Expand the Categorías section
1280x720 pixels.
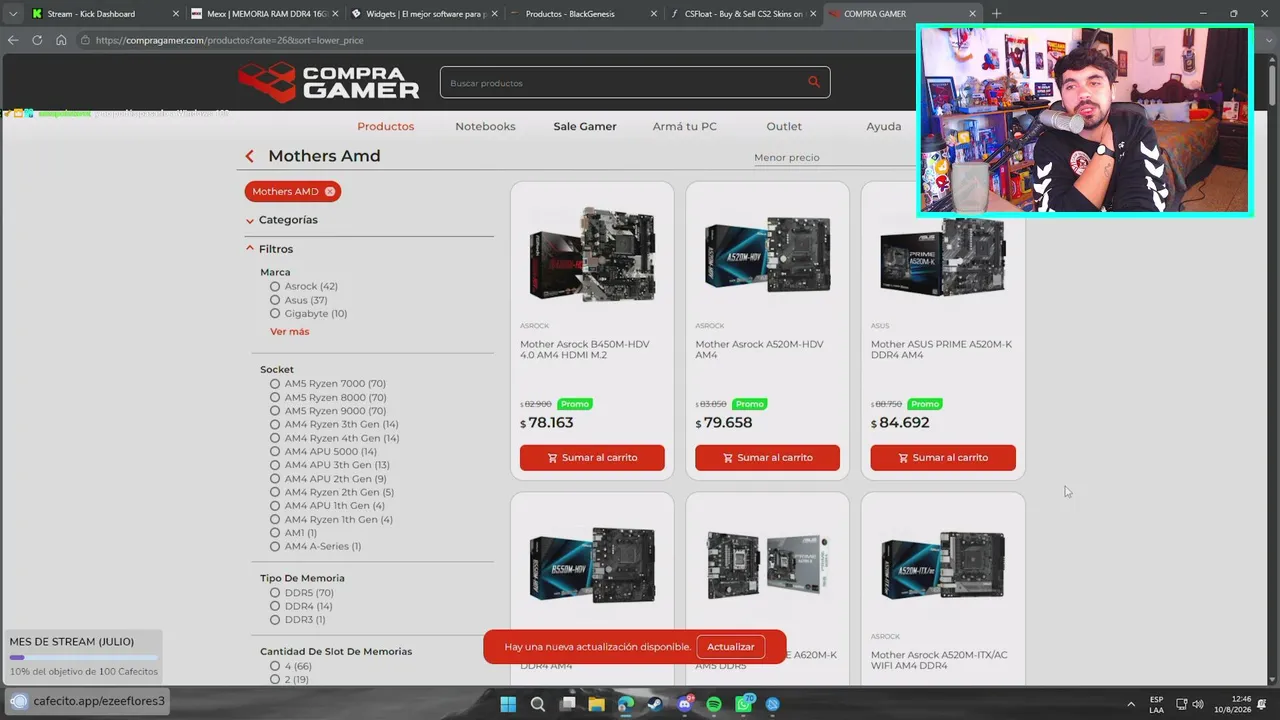pos(282,220)
